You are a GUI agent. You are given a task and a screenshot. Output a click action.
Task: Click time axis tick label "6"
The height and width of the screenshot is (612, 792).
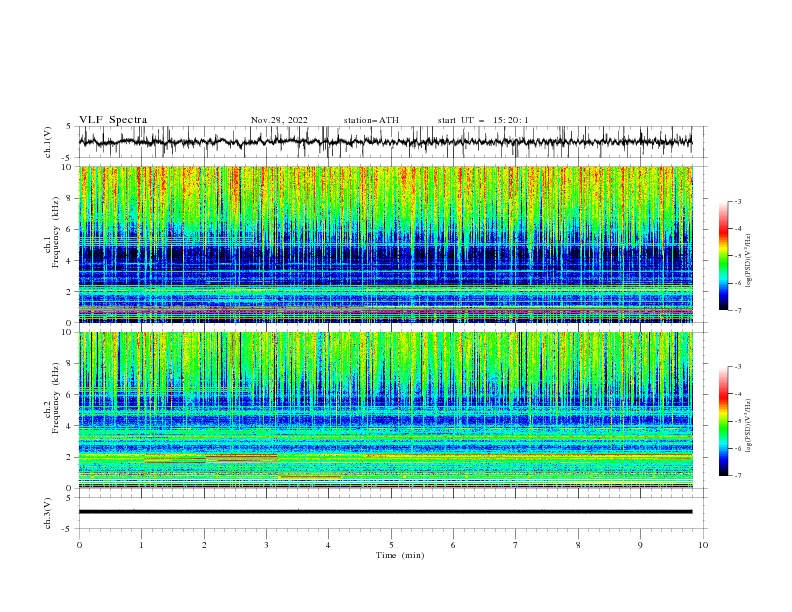pos(453,545)
